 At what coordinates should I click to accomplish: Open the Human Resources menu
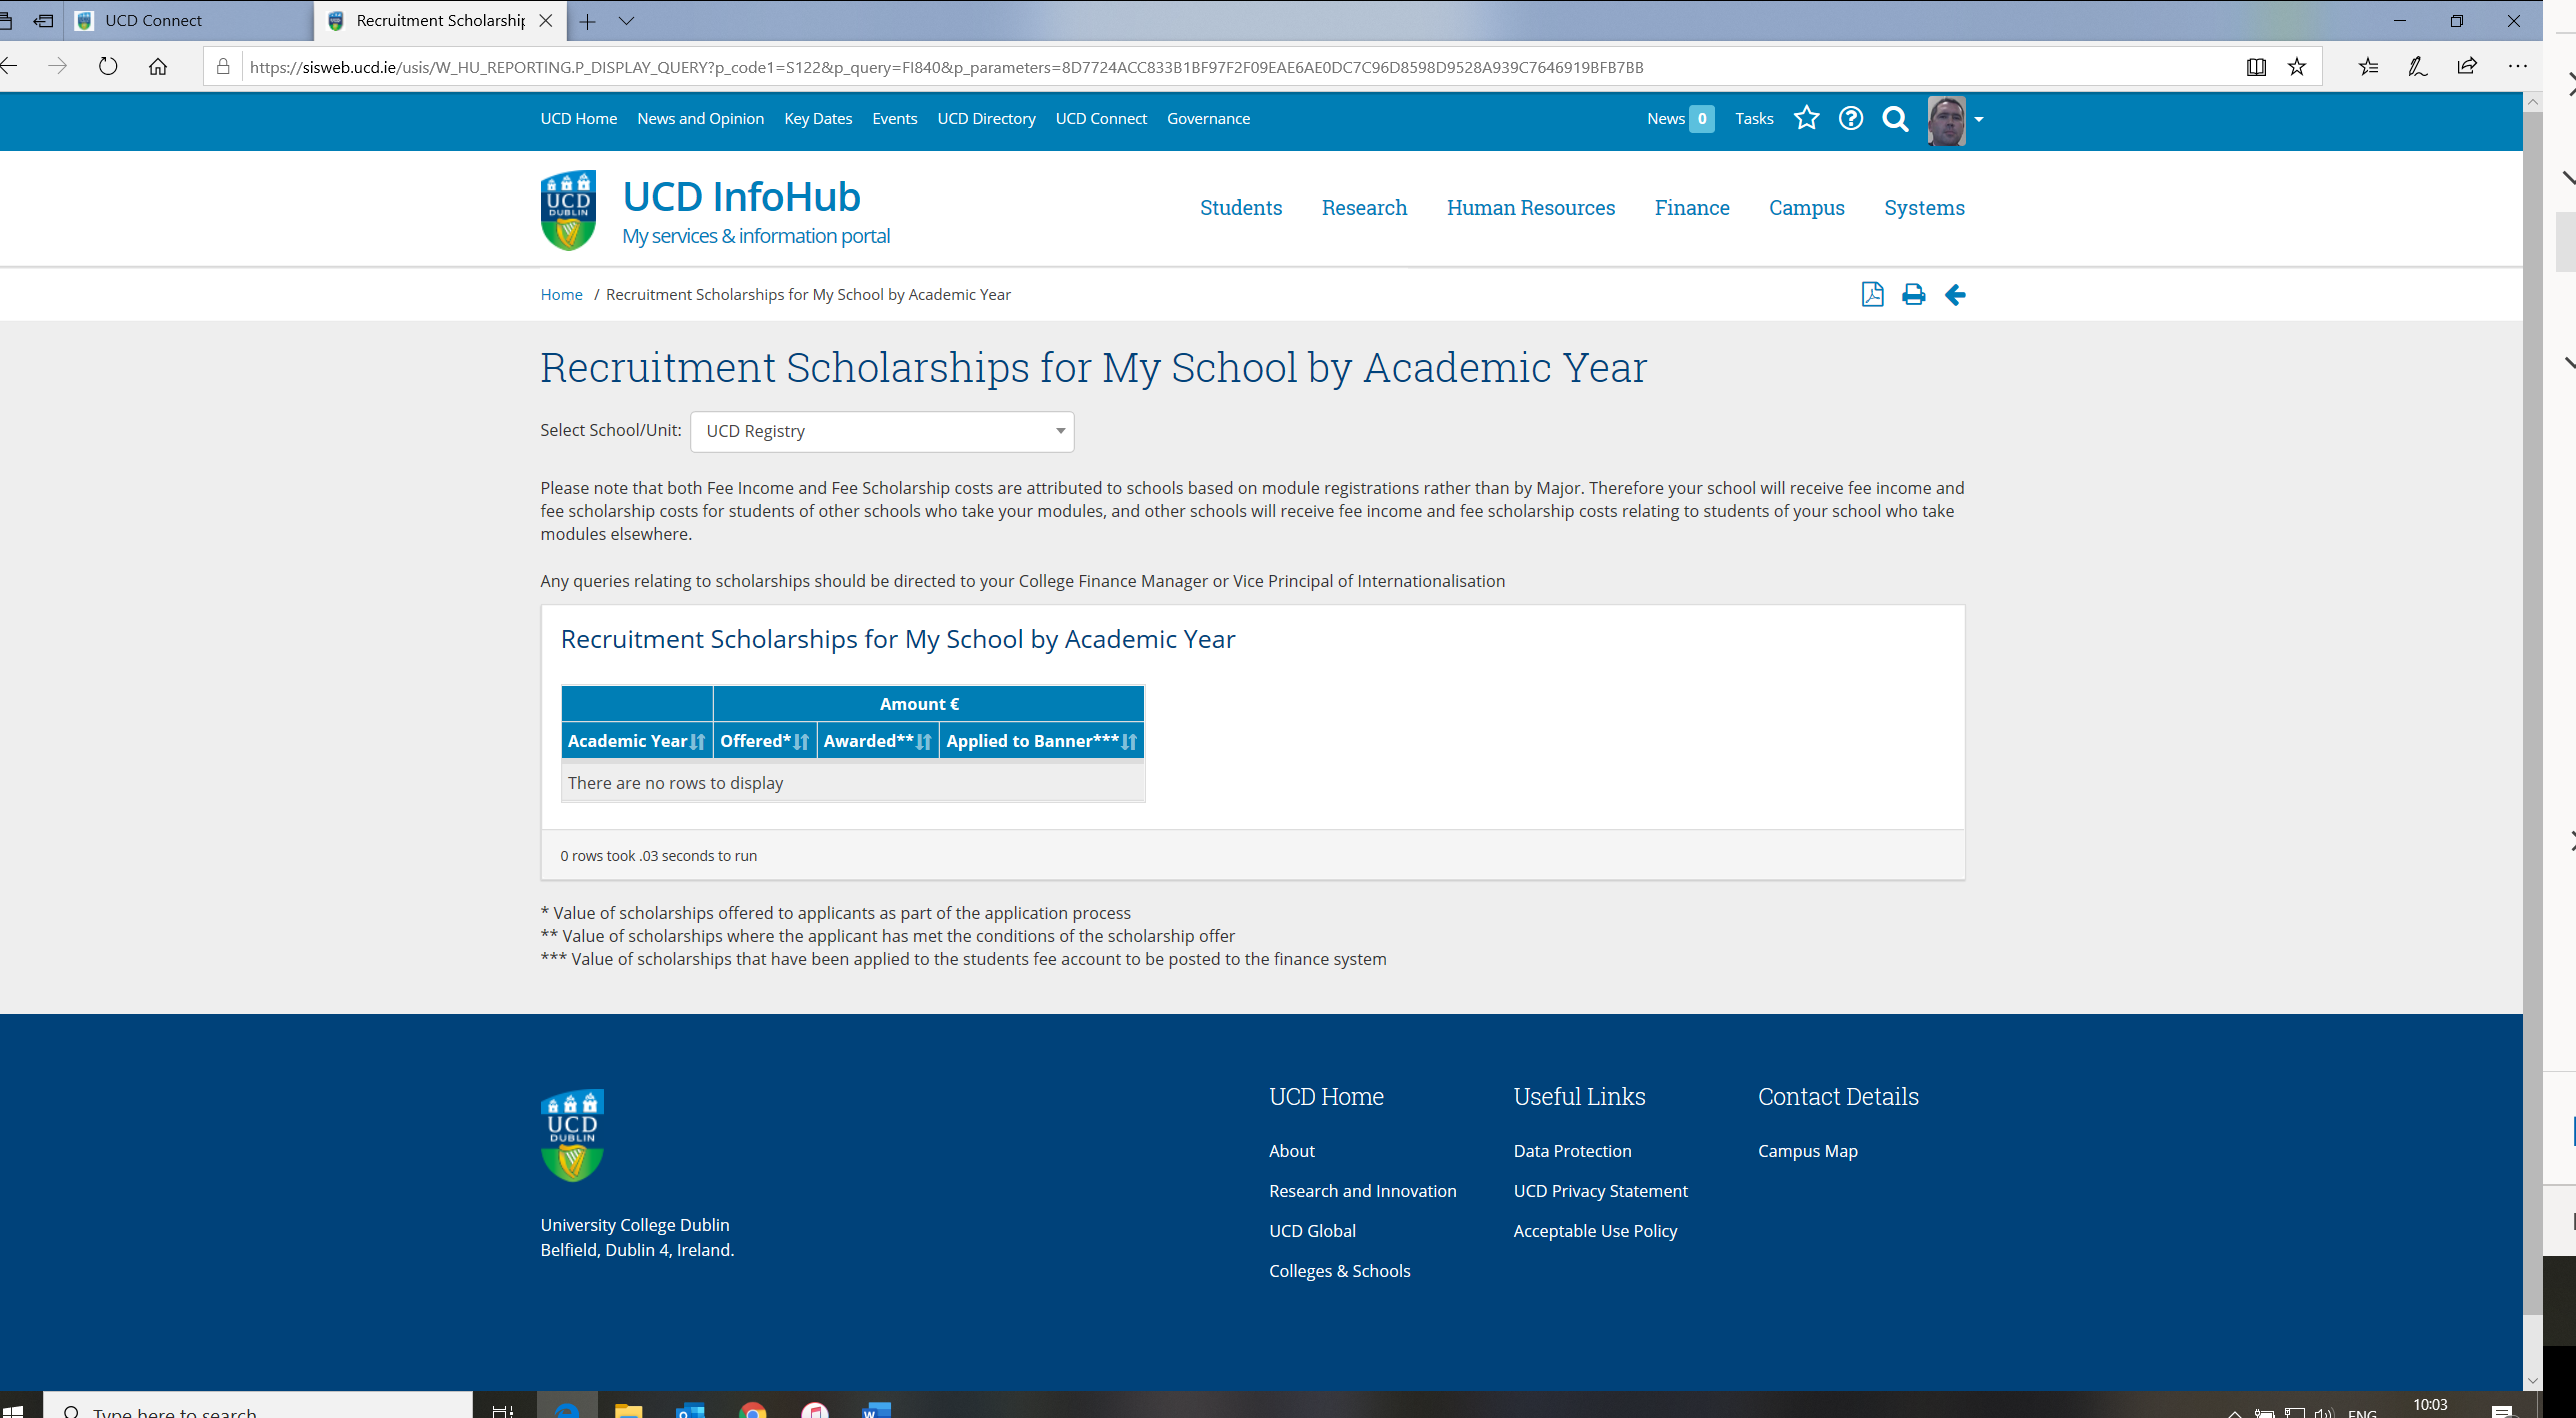tap(1530, 208)
